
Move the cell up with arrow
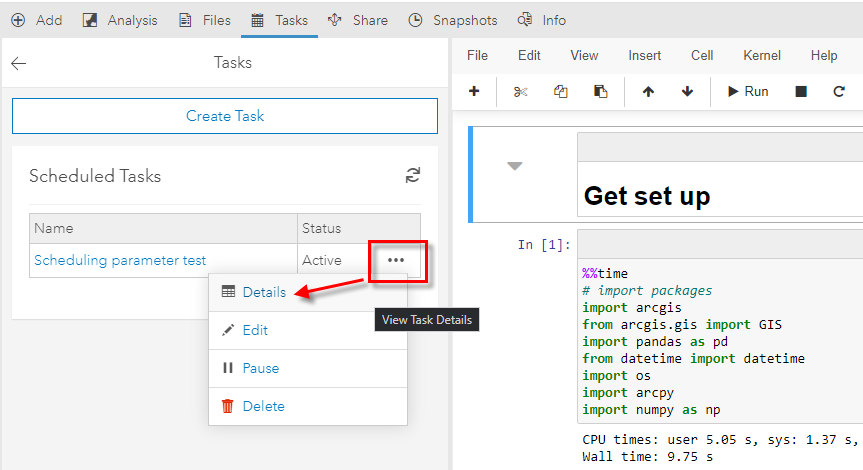pyautogui.click(x=648, y=92)
